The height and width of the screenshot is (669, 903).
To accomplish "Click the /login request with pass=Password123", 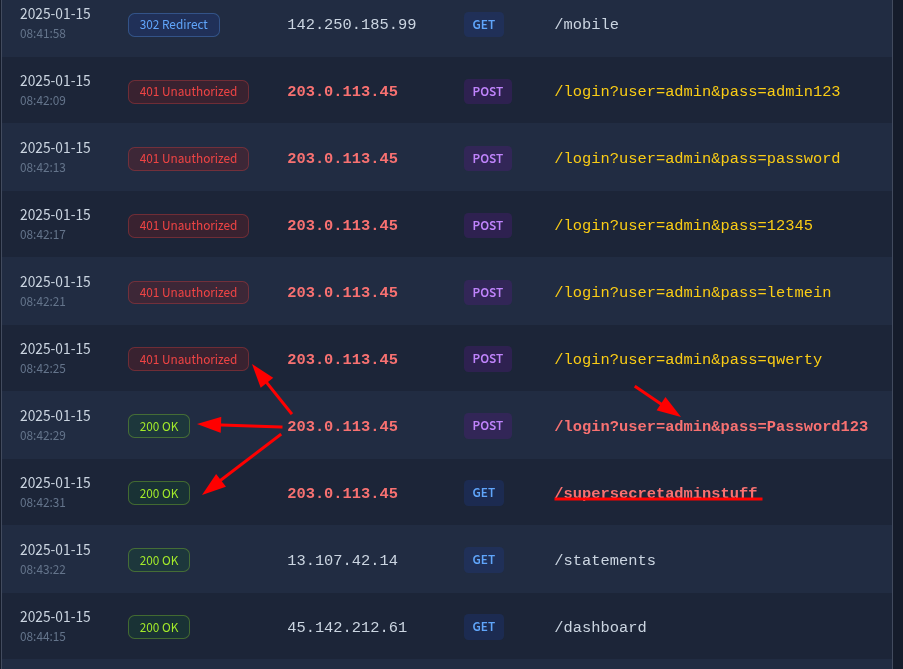I will click(x=711, y=426).
